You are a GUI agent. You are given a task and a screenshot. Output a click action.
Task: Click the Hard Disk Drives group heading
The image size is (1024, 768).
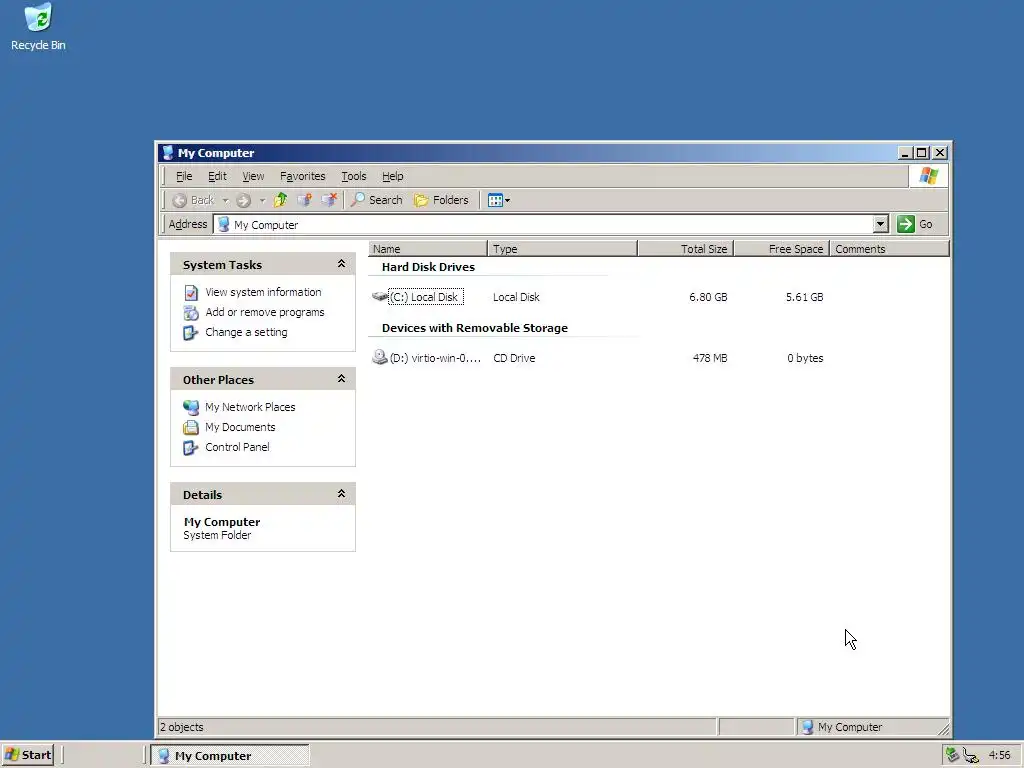(x=428, y=267)
